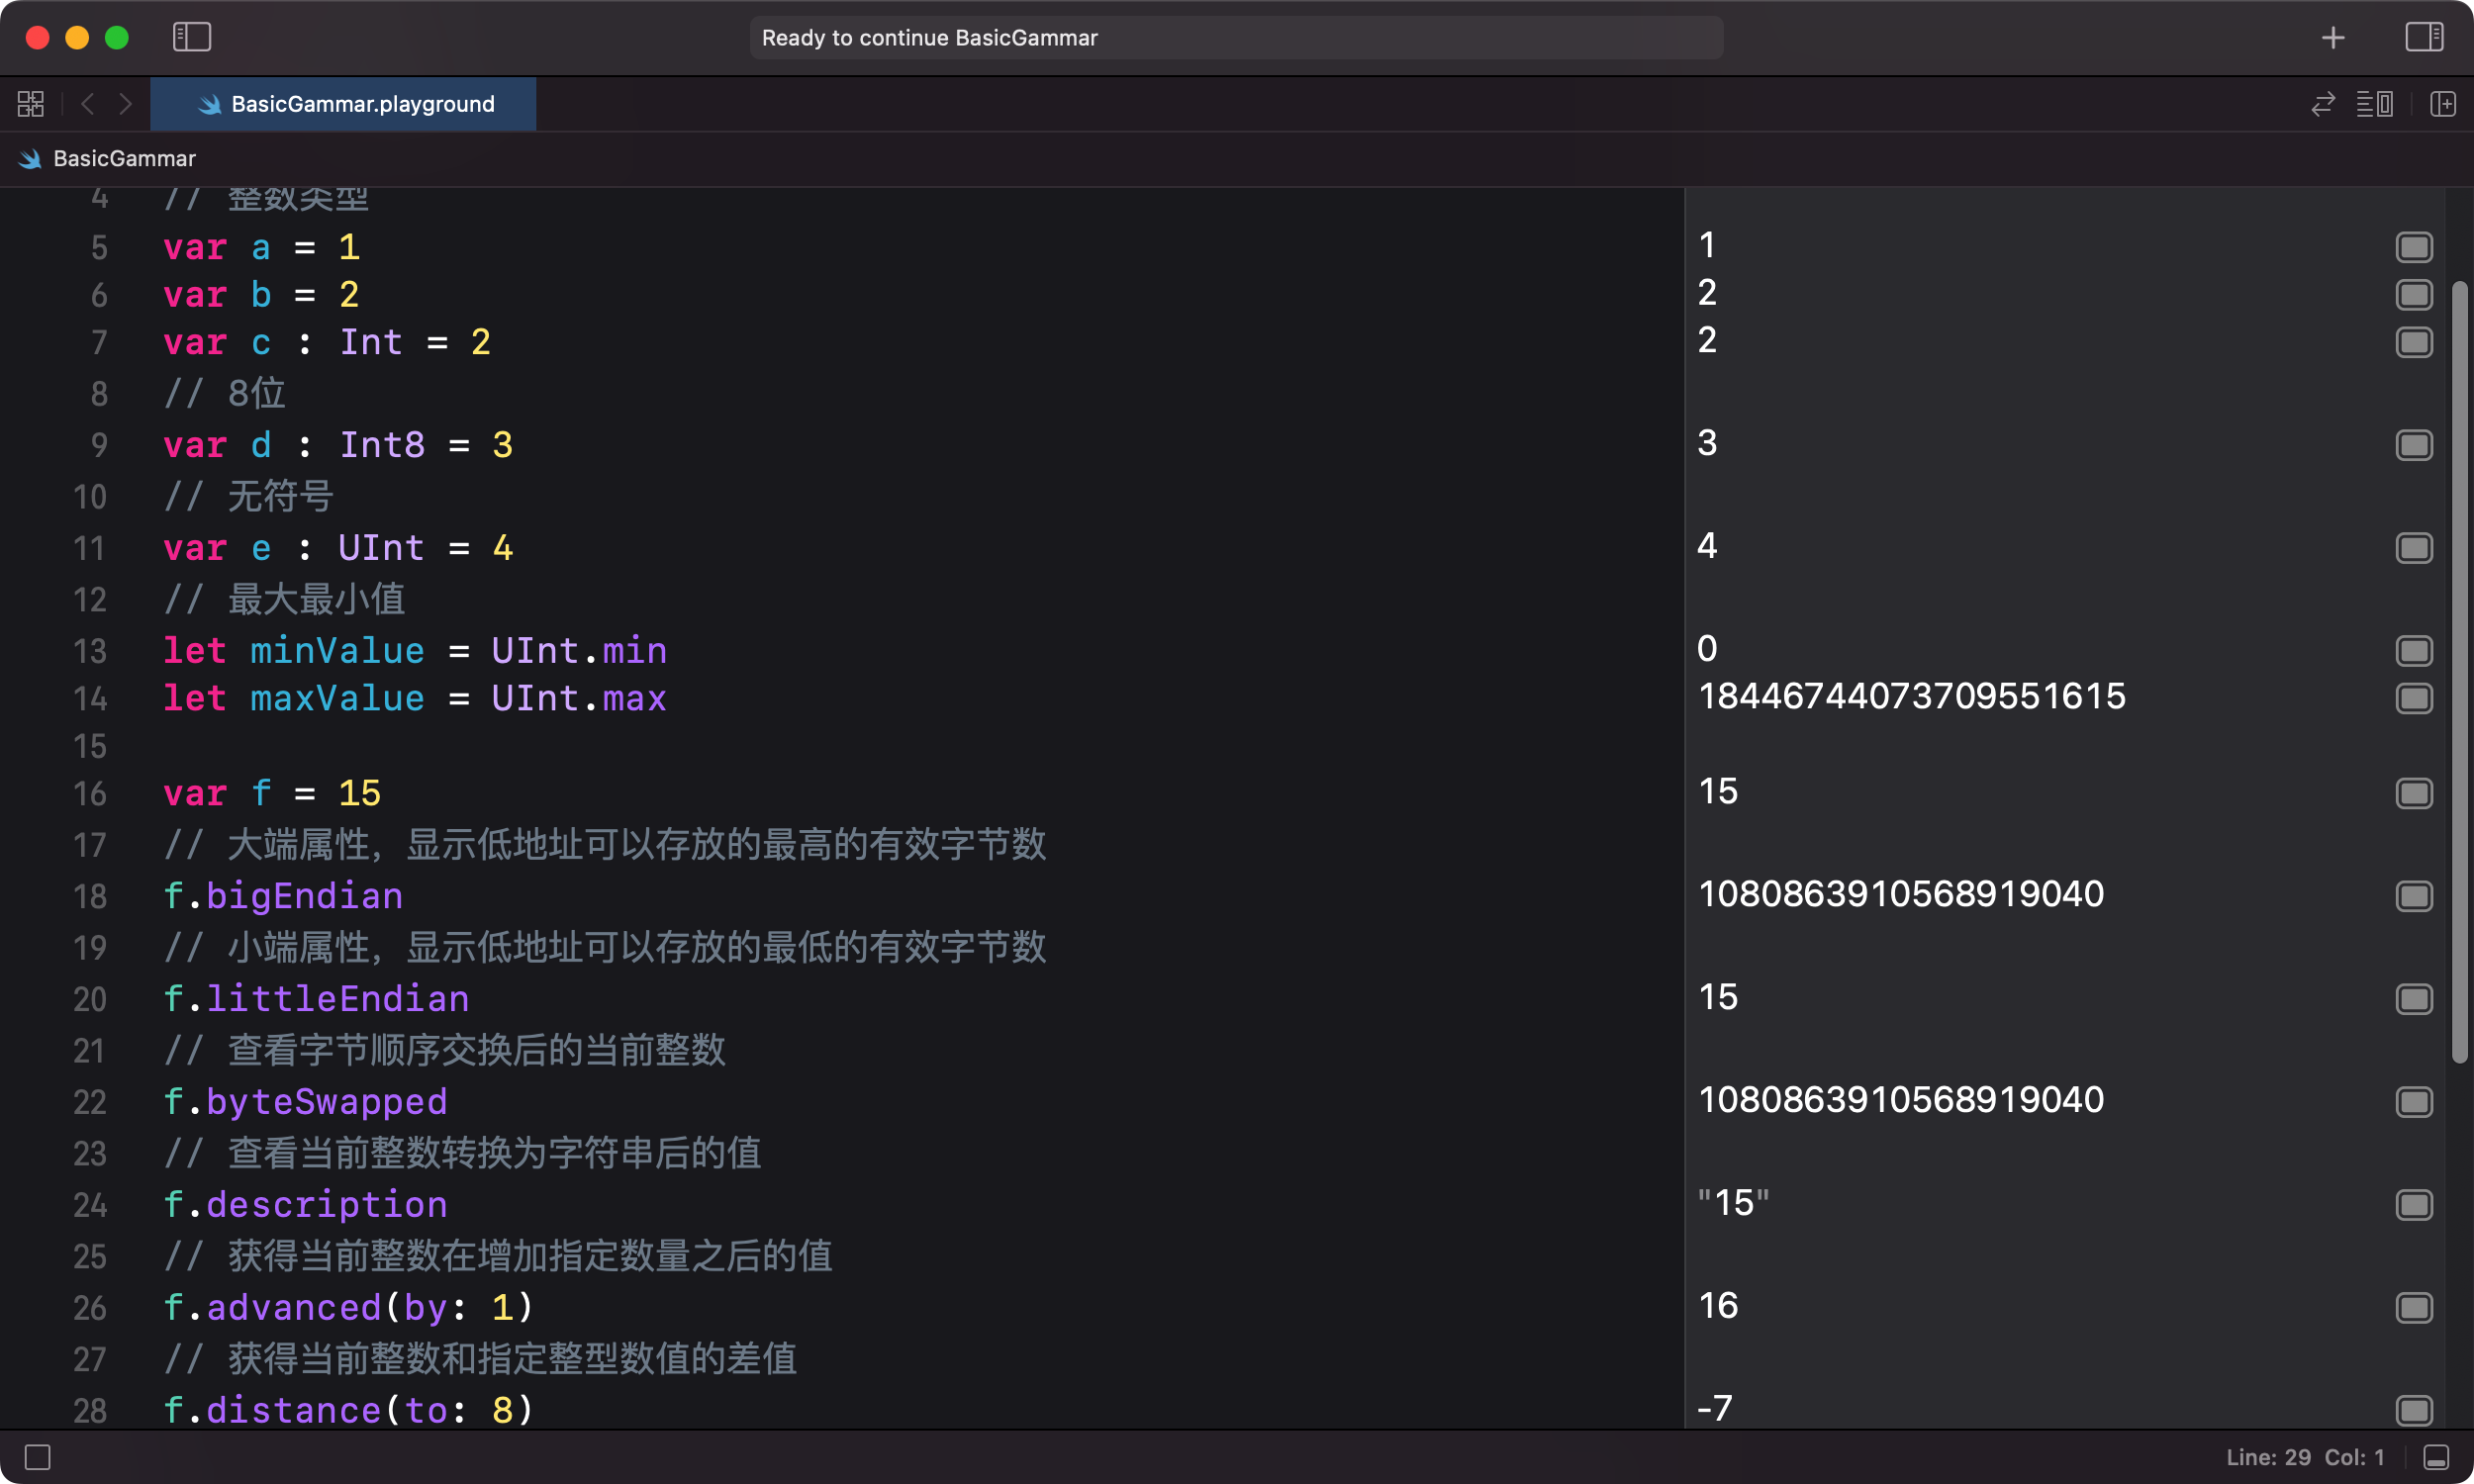Click 'Line: 29 Col: 1' in status bar

point(2305,1457)
